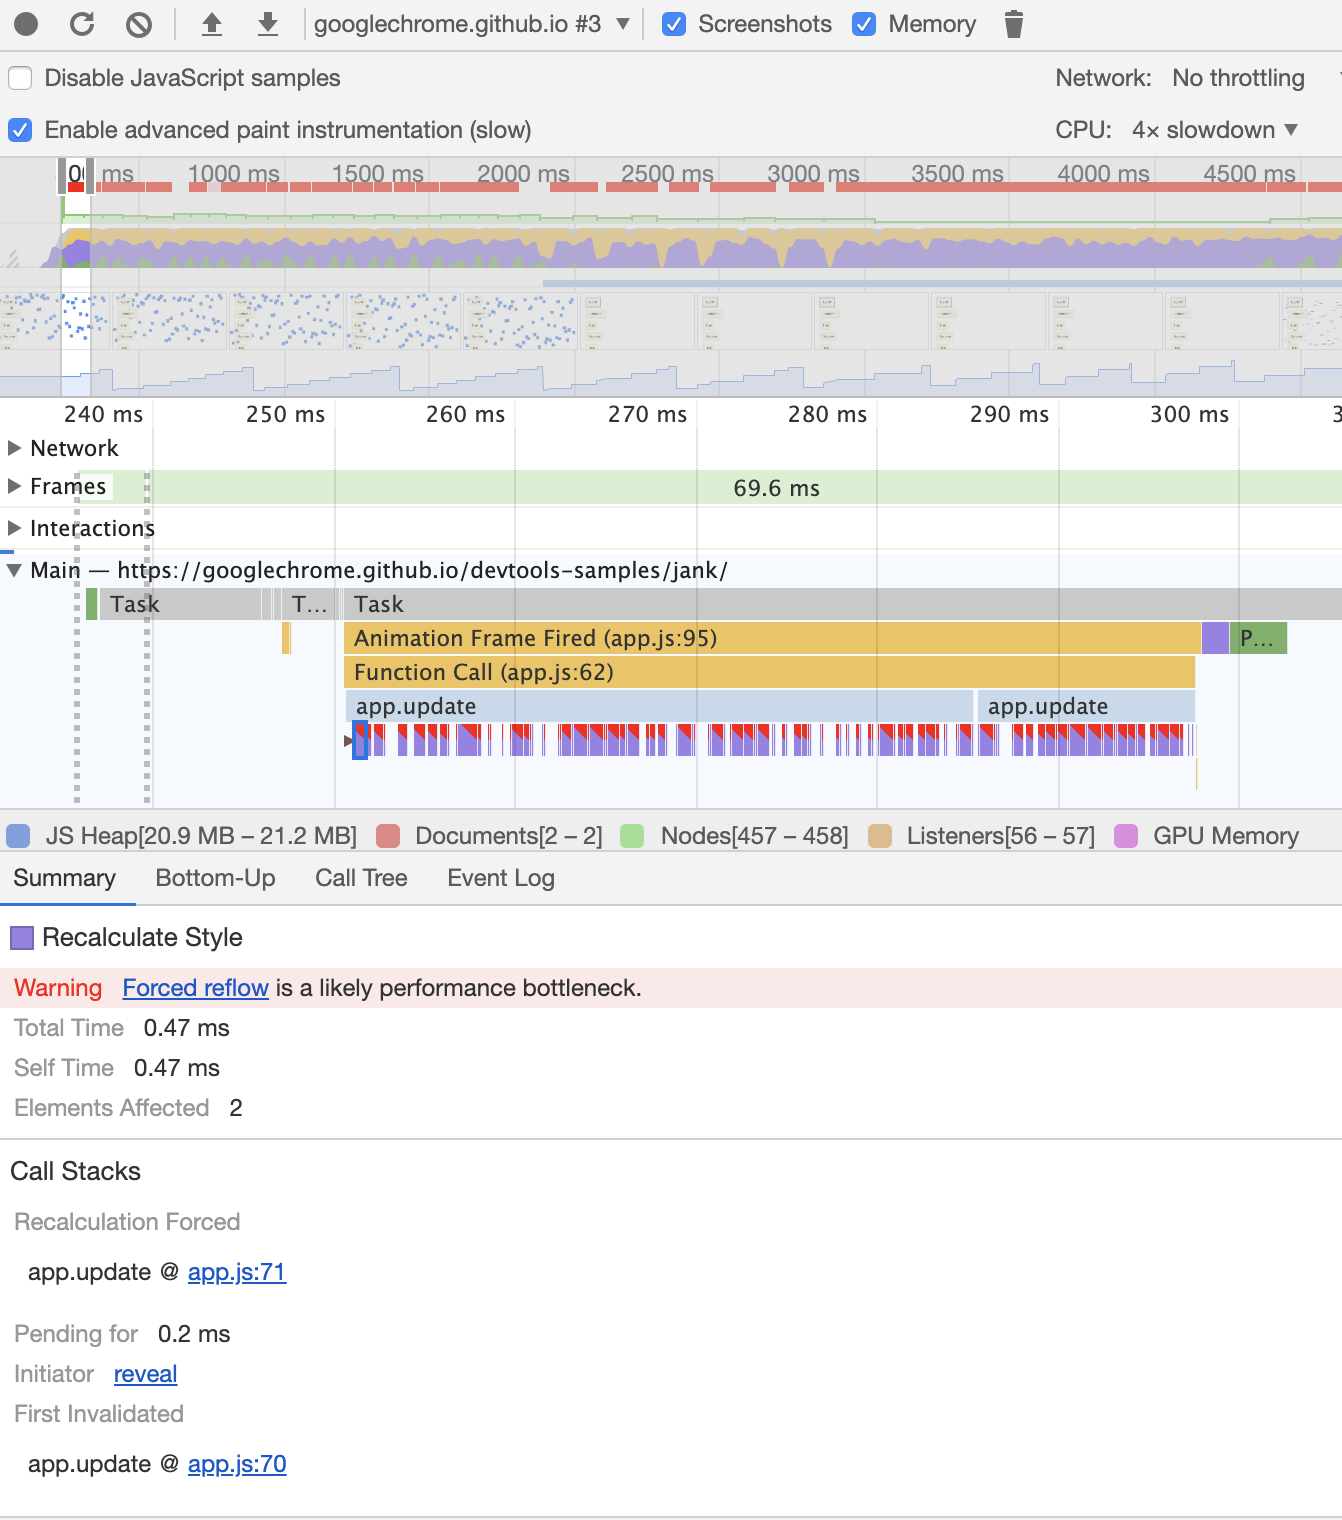Expand the Interactions track

click(x=14, y=528)
